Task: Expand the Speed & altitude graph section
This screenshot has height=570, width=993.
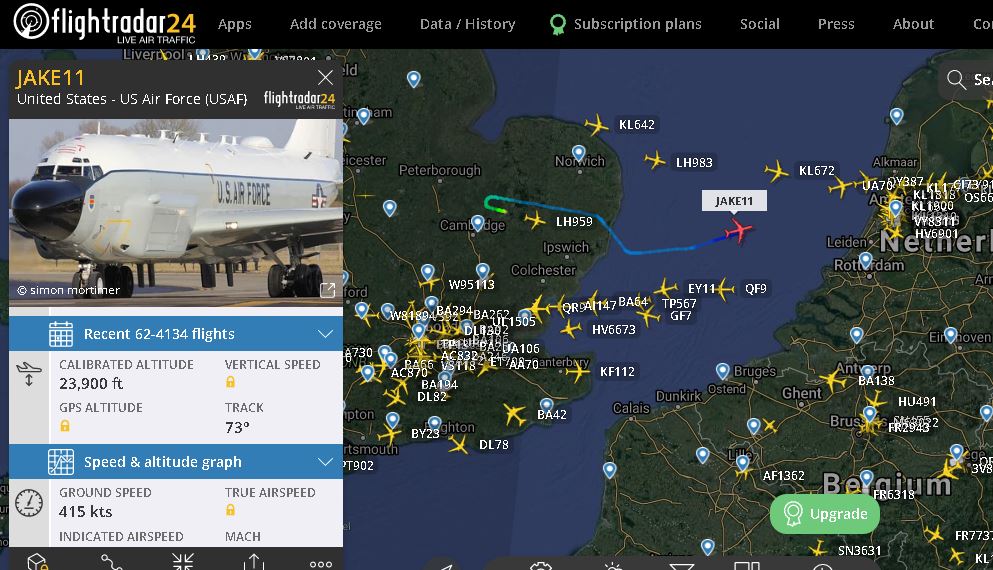Action: coord(176,462)
